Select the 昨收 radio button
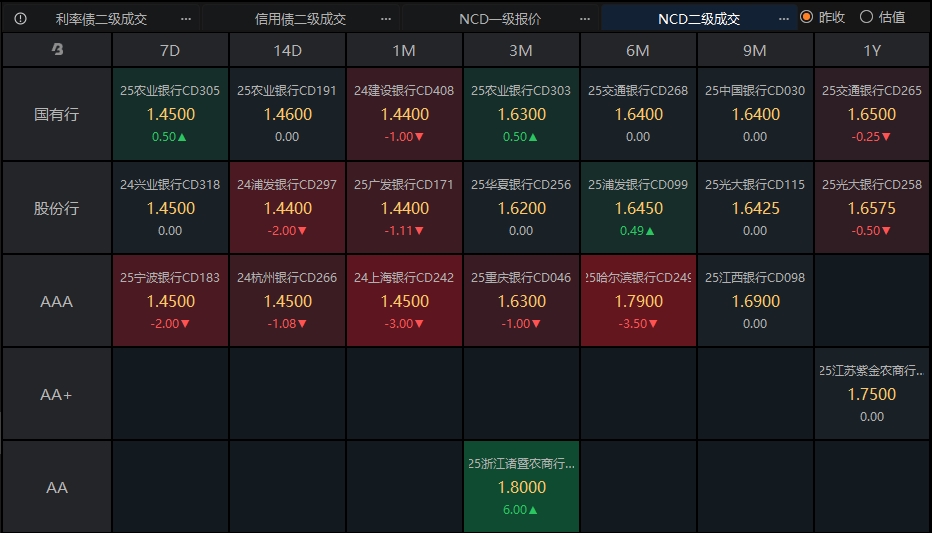The width and height of the screenshot is (932, 533). click(x=807, y=17)
